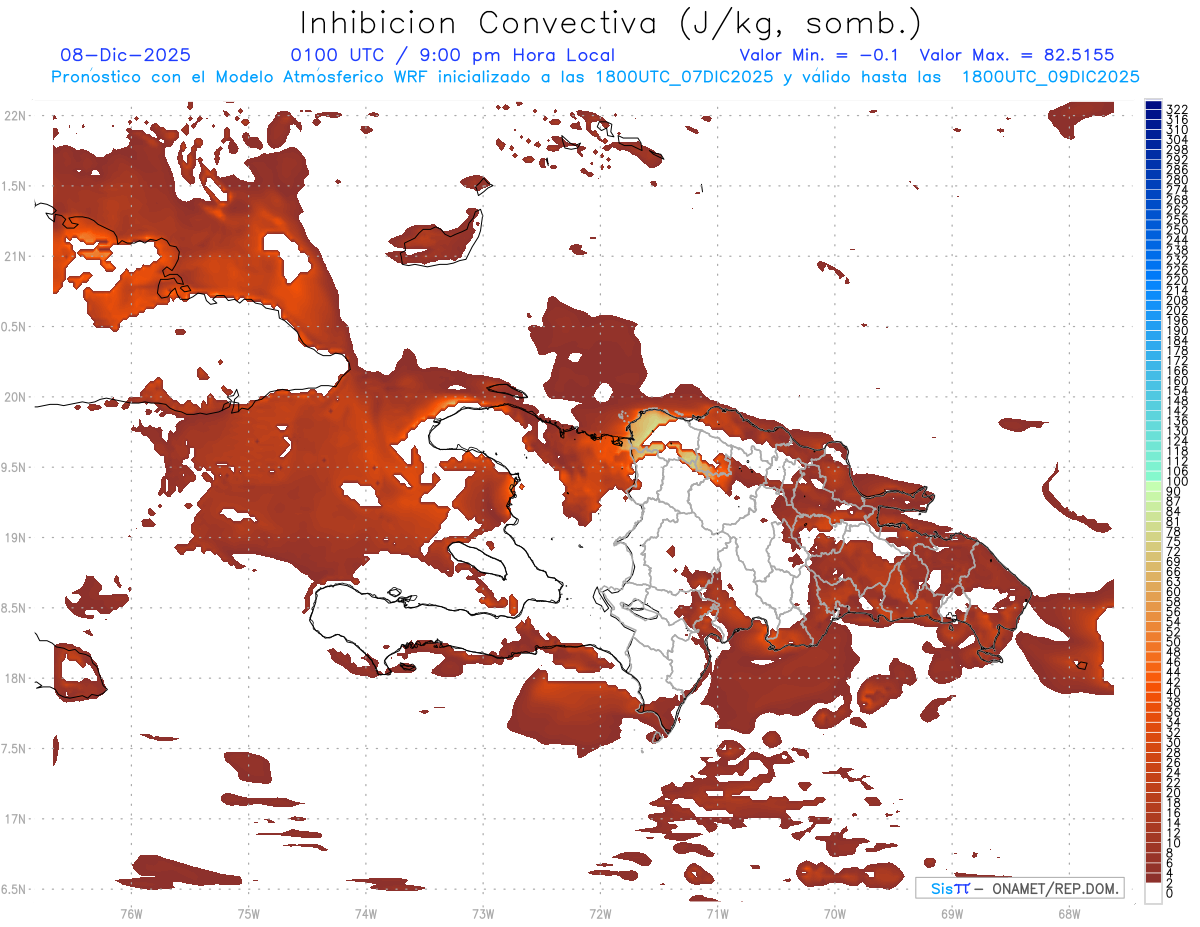Click the "73W" longitude label

pos(483,913)
